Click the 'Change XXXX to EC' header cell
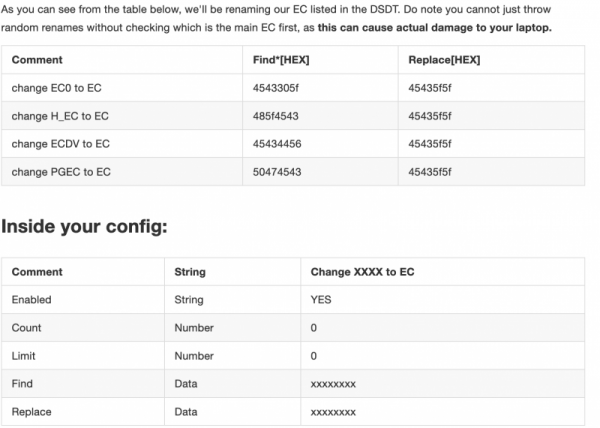Screen dimensions: 600x428 (x=362, y=271)
